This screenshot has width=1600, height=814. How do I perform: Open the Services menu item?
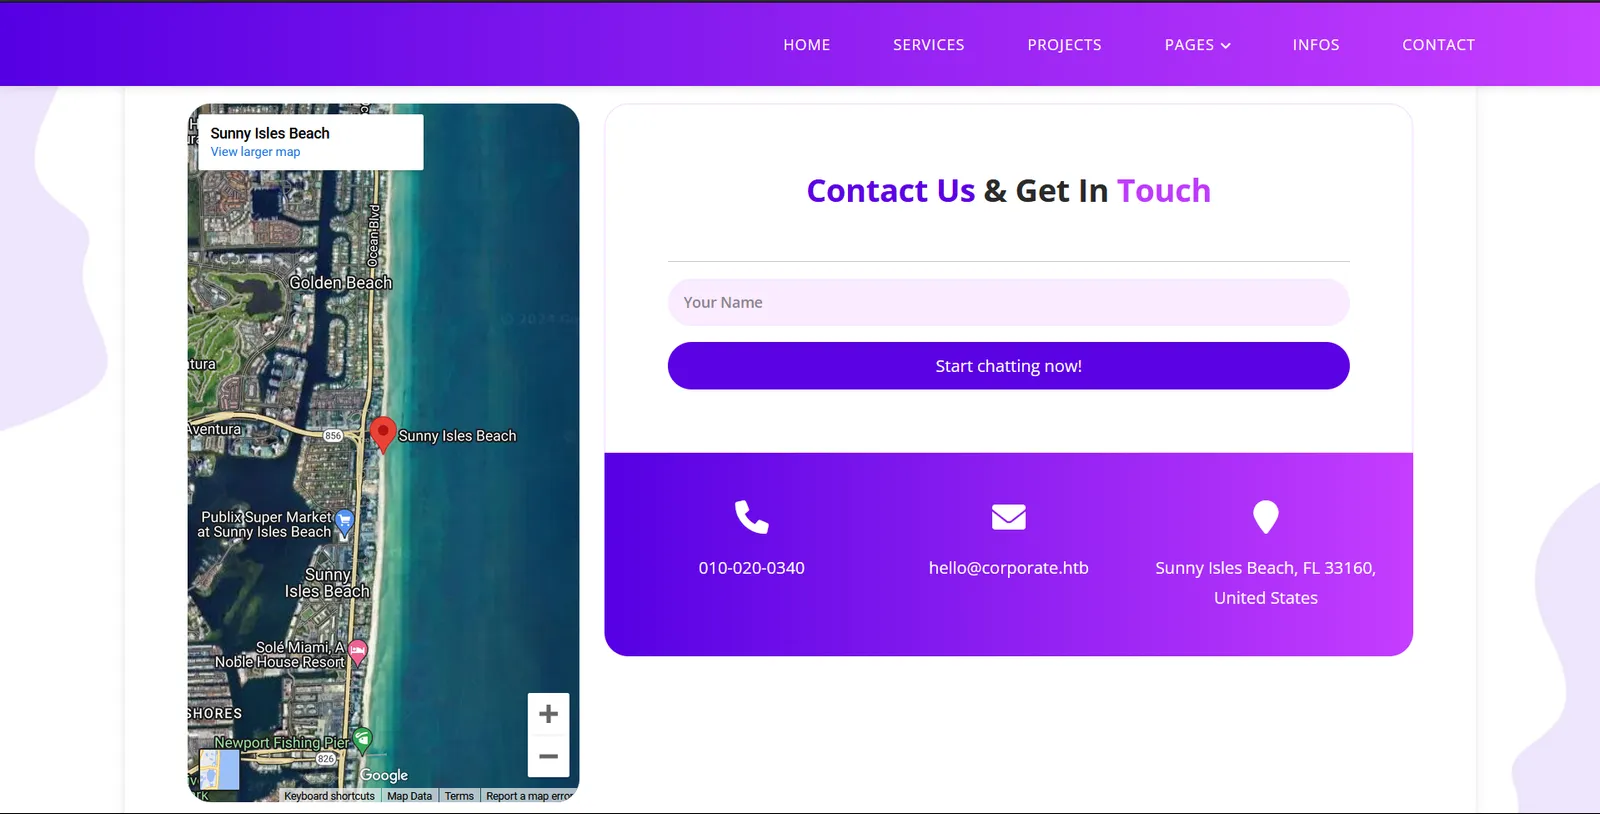(x=929, y=45)
